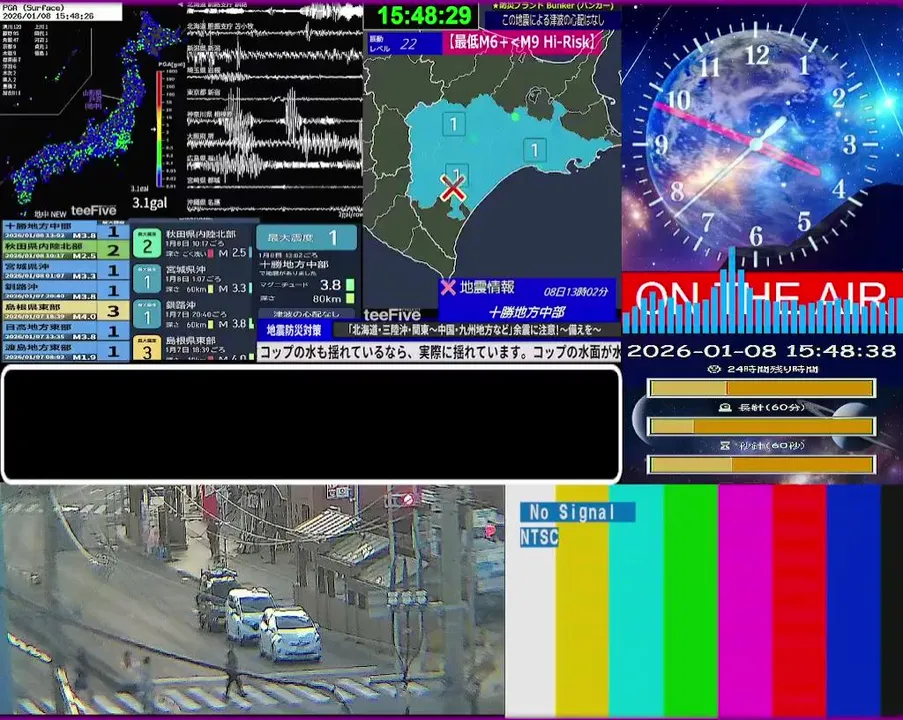
Task: Click the green station dot on the Tokachi map
Action: [515, 116]
